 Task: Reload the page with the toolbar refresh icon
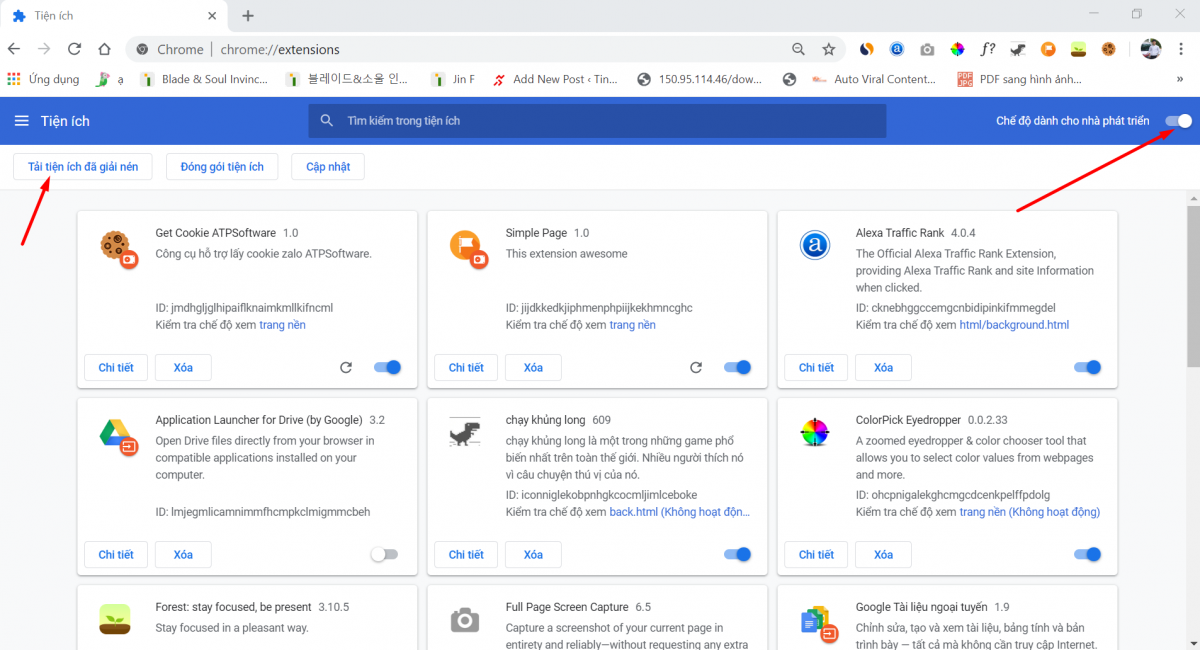tap(74, 49)
